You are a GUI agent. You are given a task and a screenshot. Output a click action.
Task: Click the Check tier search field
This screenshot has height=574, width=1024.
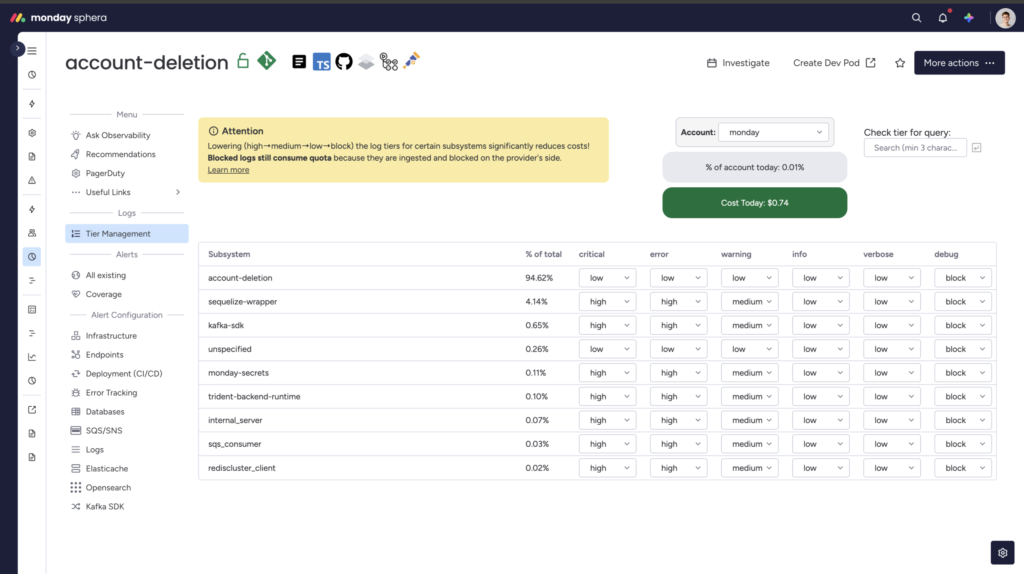coord(915,148)
